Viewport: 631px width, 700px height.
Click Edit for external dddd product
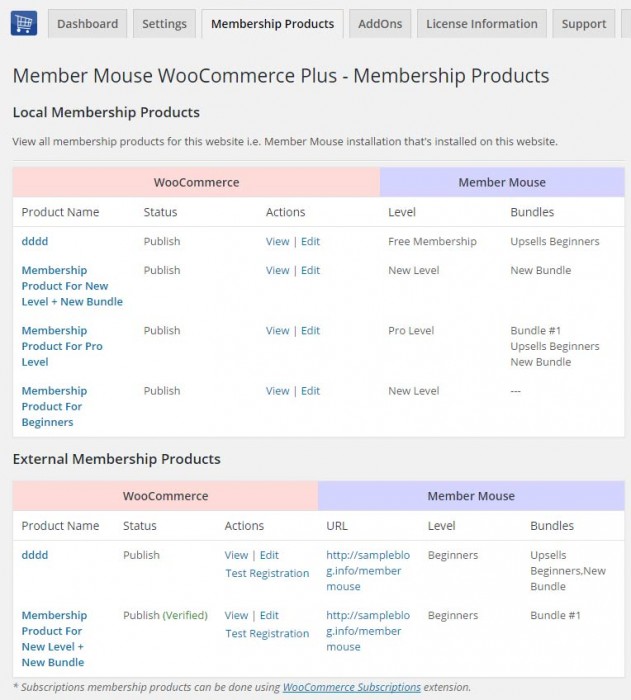(x=270, y=555)
